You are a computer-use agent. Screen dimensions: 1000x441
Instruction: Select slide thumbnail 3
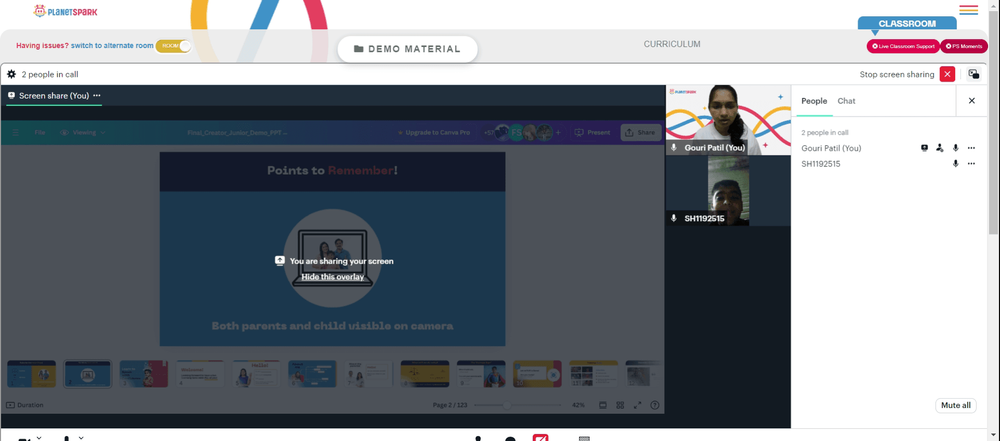[143, 374]
